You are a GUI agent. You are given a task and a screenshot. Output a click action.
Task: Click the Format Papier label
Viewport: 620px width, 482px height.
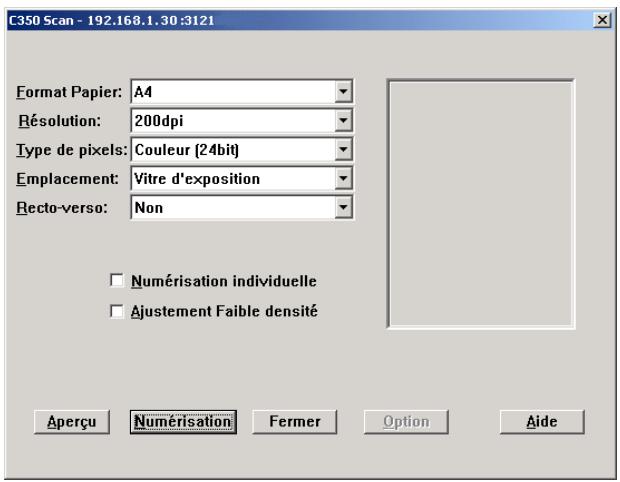69,92
